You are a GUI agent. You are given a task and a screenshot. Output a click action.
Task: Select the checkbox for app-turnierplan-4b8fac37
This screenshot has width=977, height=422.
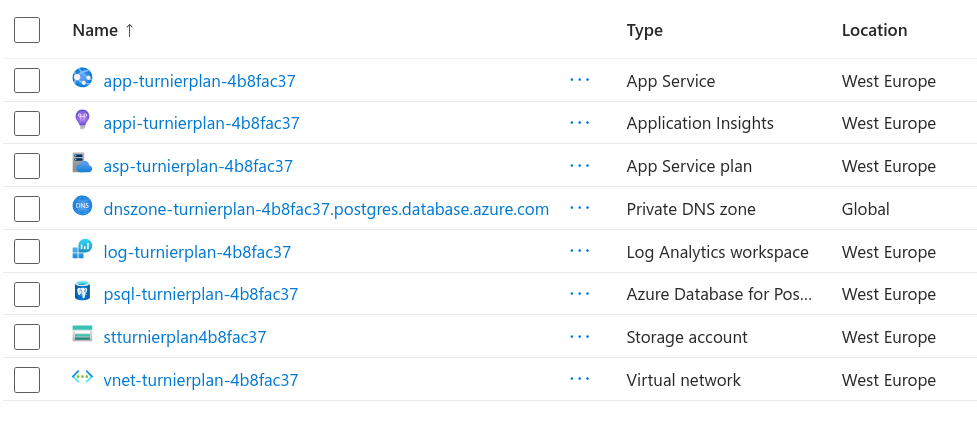pyautogui.click(x=27, y=80)
